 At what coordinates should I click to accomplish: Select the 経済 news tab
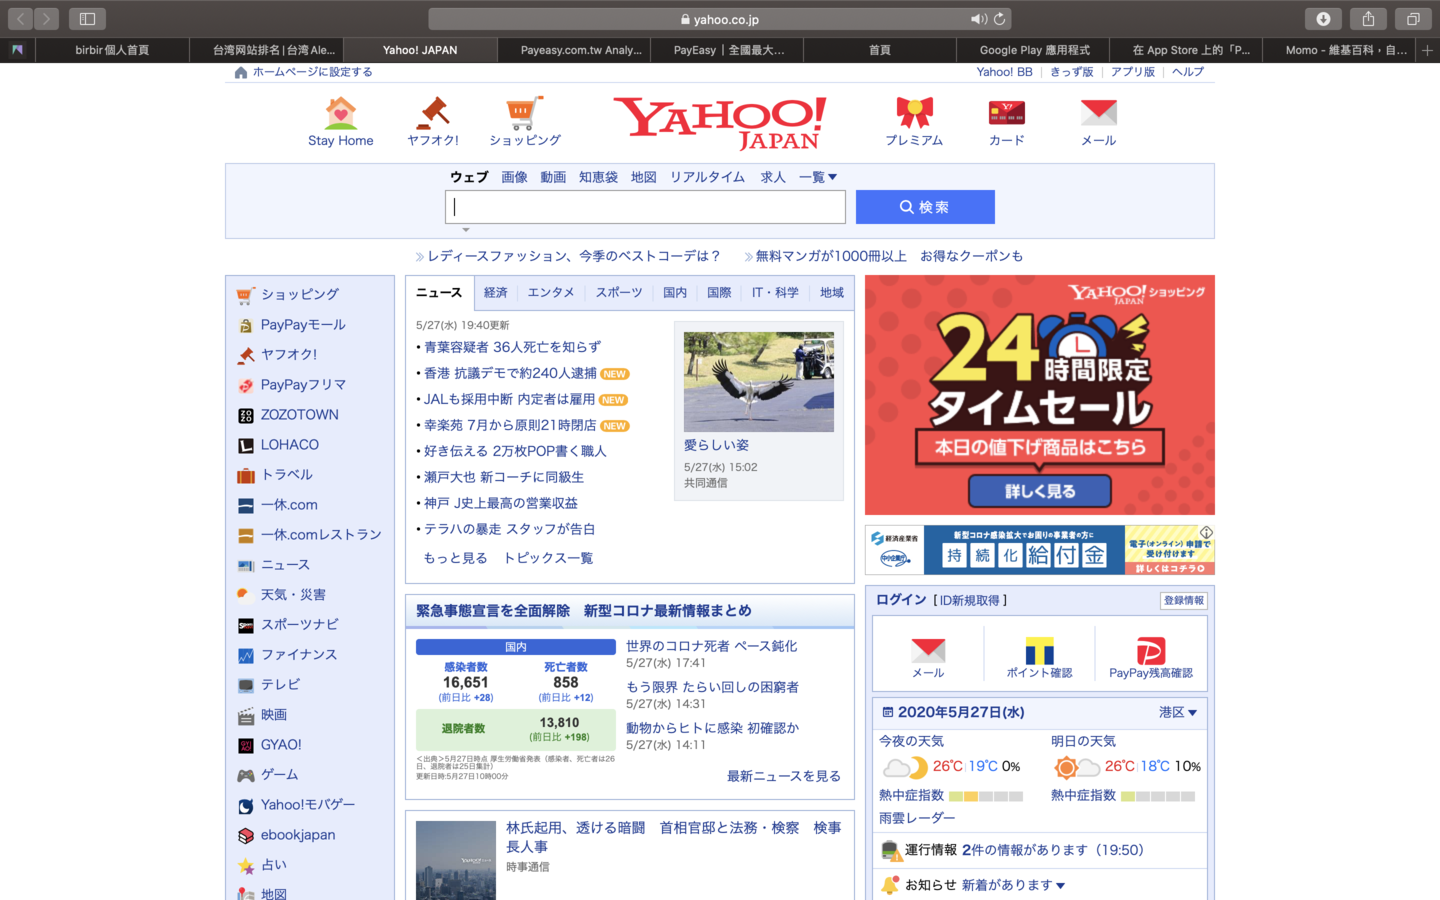(496, 293)
